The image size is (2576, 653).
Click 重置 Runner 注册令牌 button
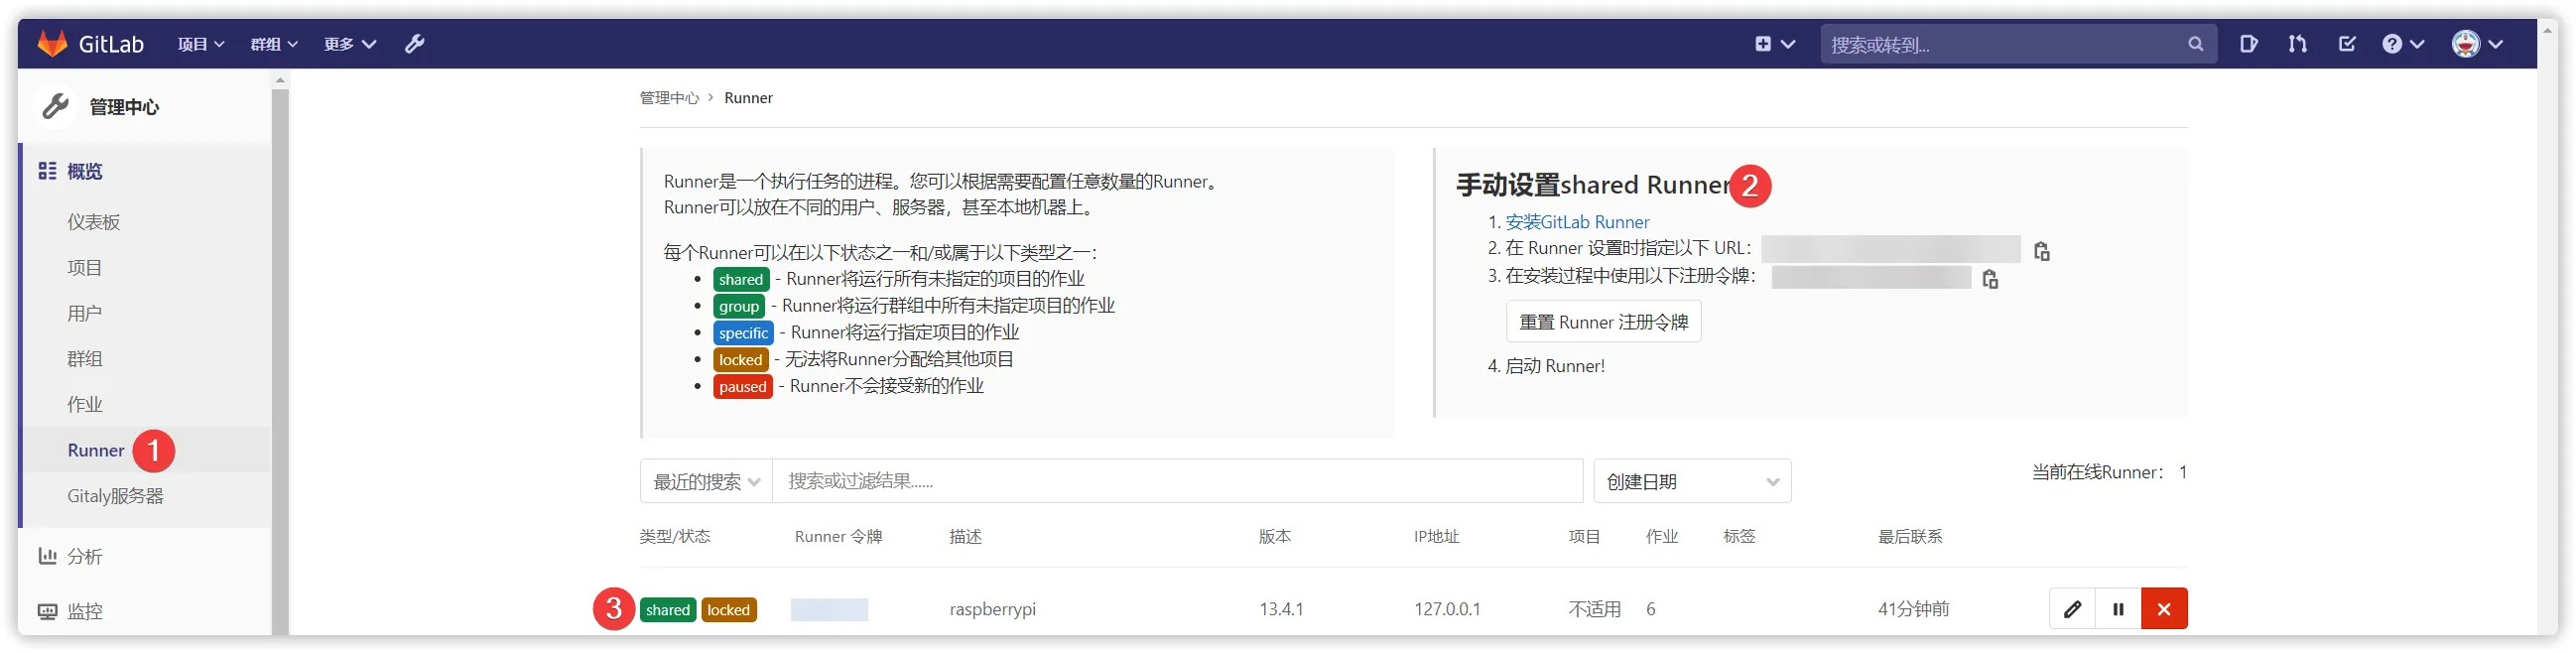1603,322
